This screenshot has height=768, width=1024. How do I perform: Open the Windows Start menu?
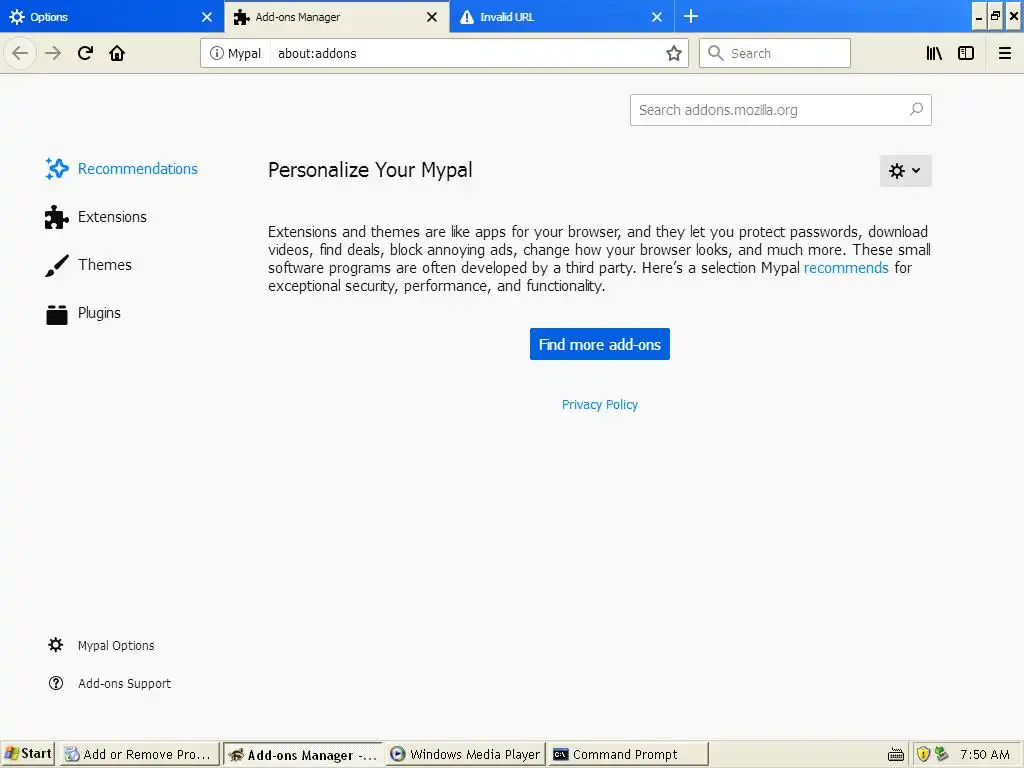pos(27,754)
